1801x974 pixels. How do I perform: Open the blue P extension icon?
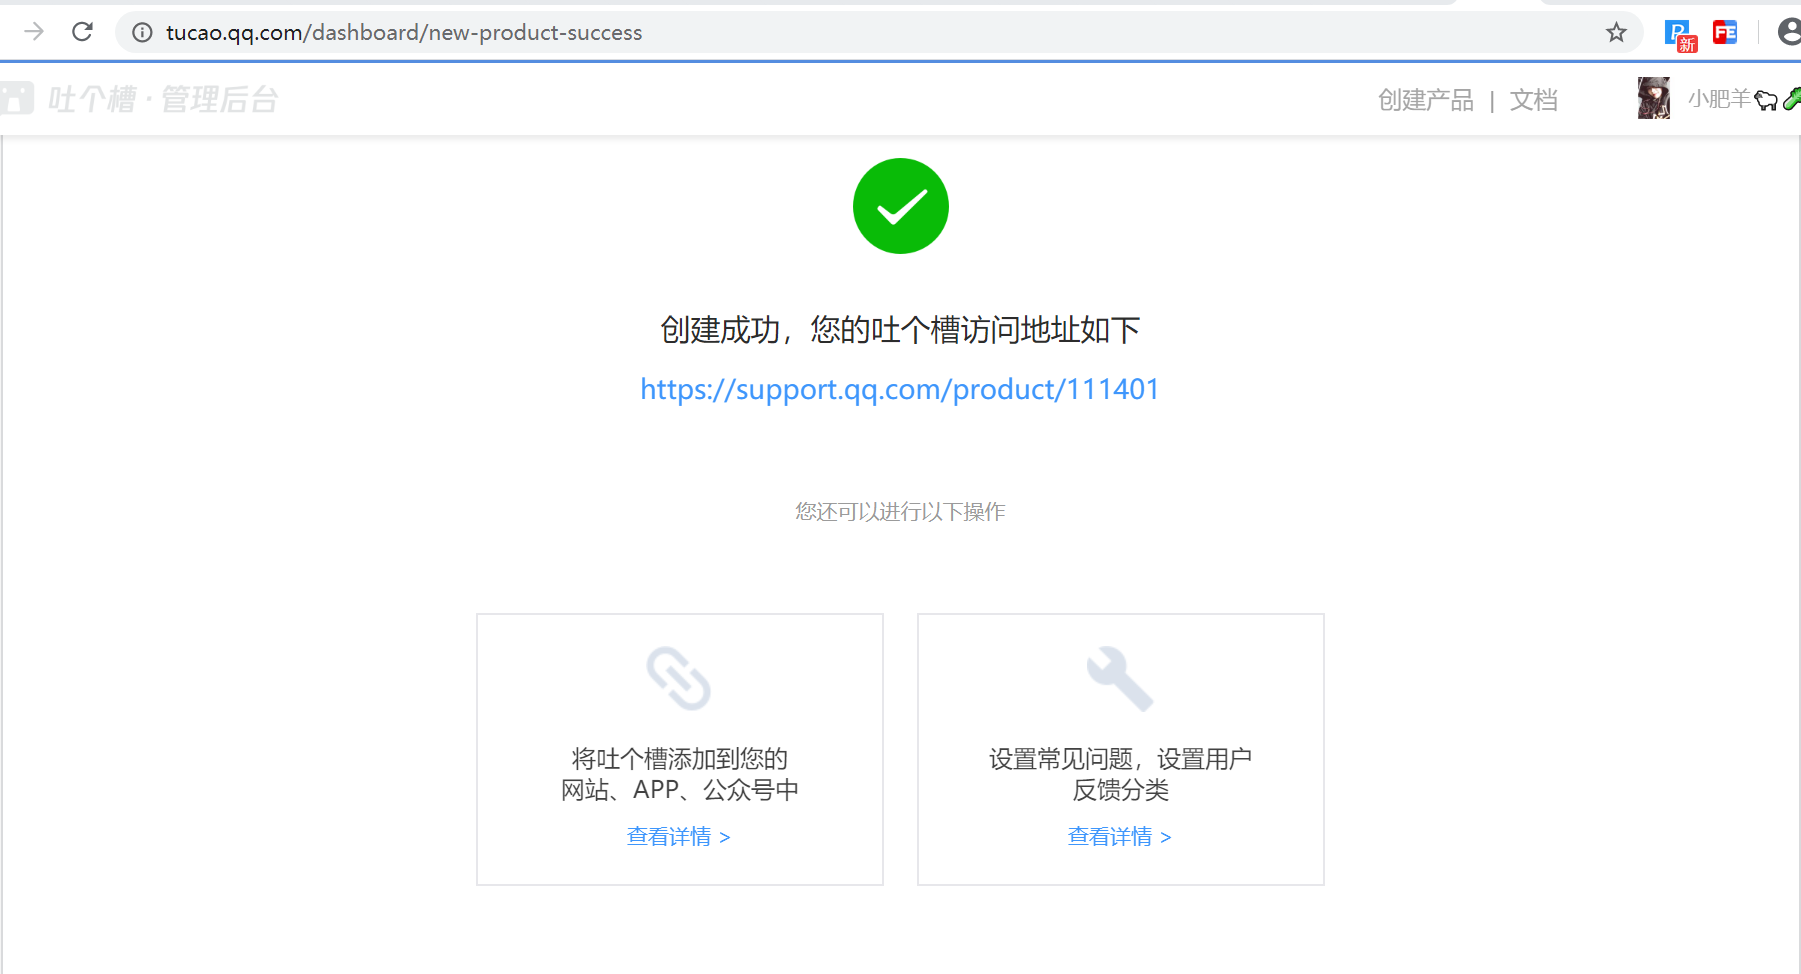(x=1680, y=34)
